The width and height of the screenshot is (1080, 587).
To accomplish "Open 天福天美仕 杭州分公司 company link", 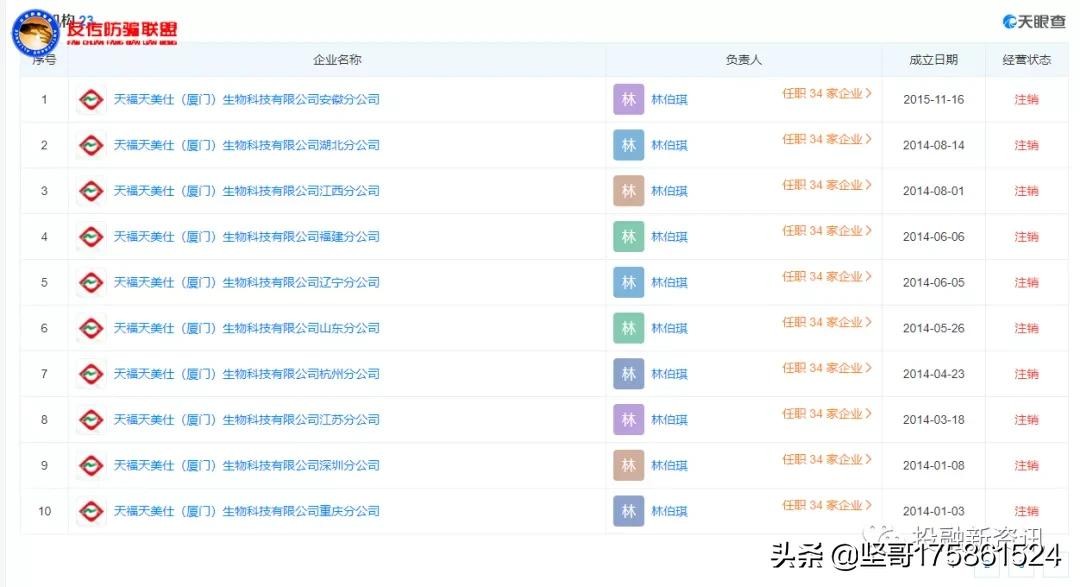I will pyautogui.click(x=247, y=374).
